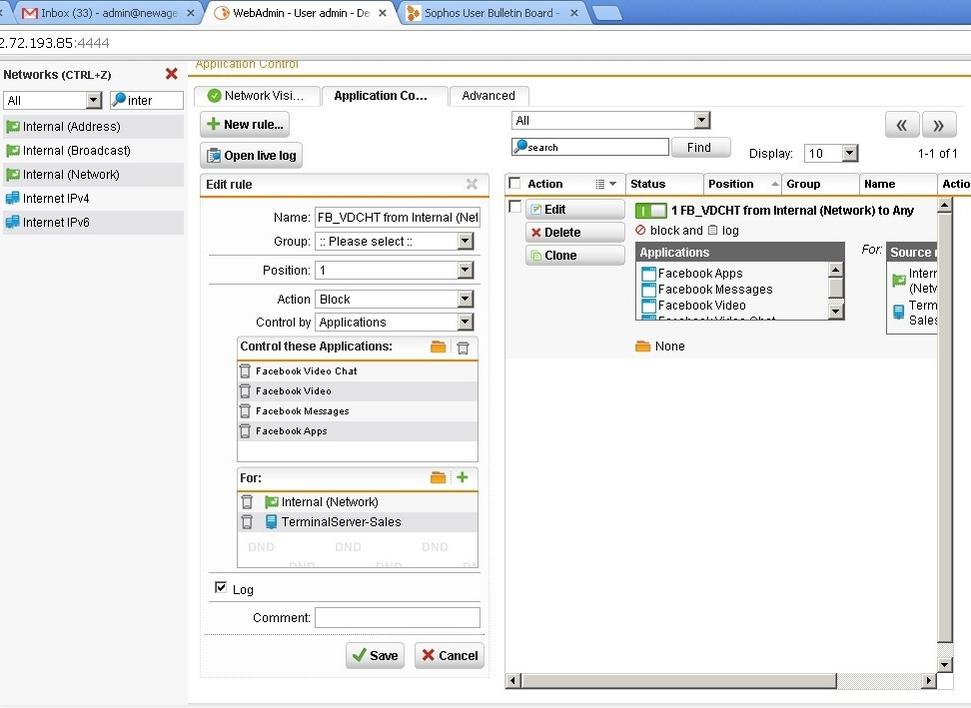The width and height of the screenshot is (971, 708).
Task: Click the magnifier icon in Networks filter
Action: click(x=119, y=99)
